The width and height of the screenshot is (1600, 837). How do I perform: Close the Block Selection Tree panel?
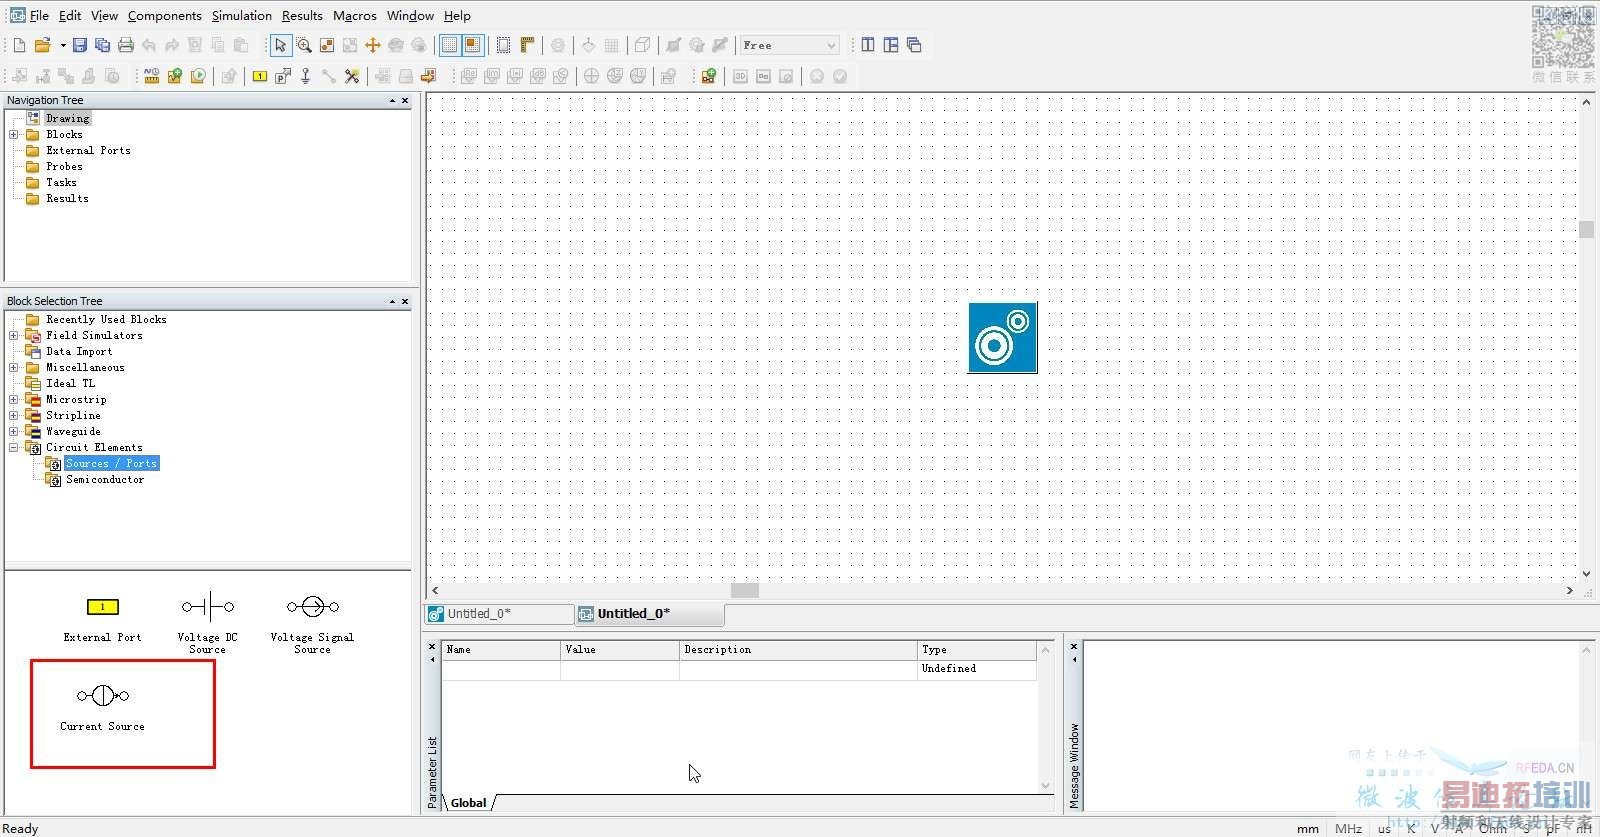[x=405, y=301]
